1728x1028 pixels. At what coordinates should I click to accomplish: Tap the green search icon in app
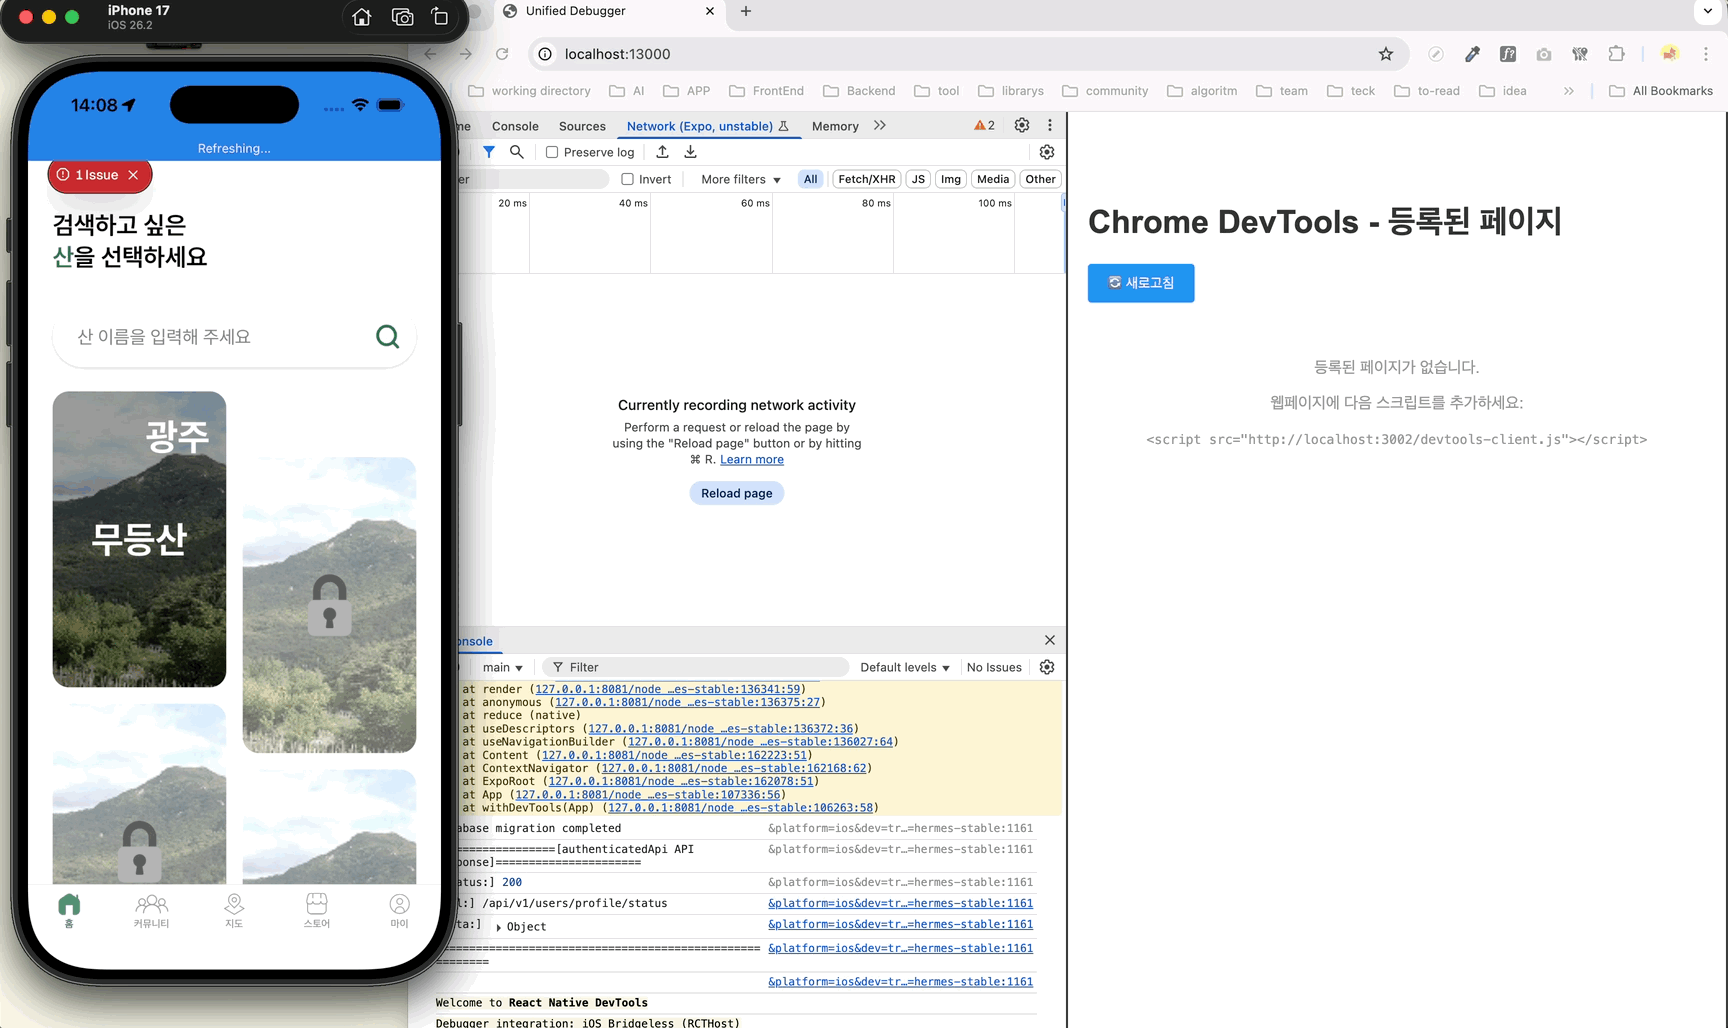click(x=387, y=337)
